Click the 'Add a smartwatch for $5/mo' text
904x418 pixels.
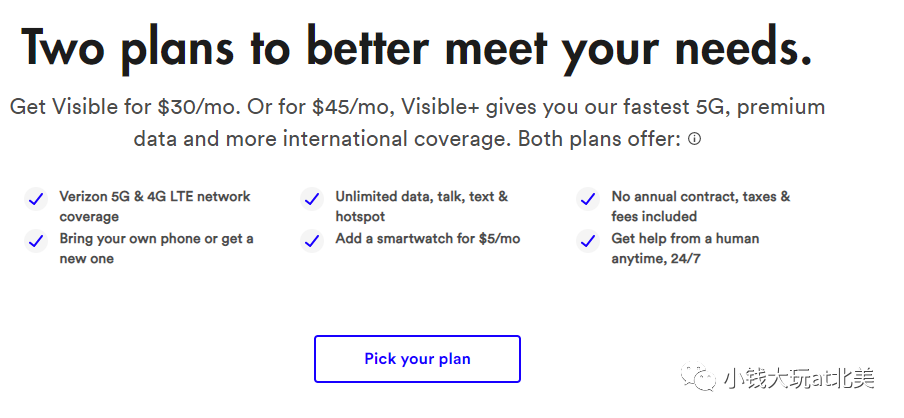pos(428,239)
